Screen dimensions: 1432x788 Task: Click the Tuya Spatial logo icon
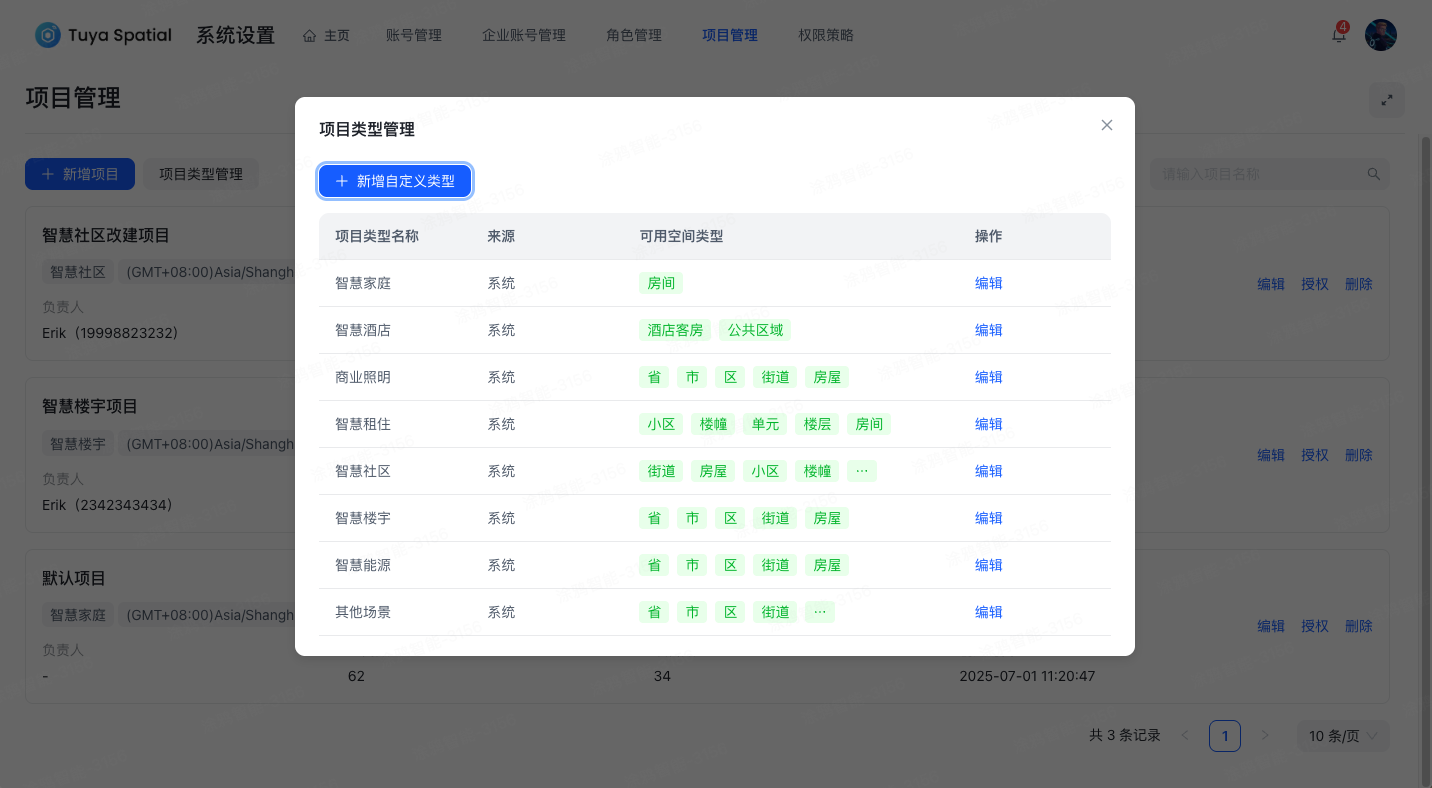click(48, 35)
